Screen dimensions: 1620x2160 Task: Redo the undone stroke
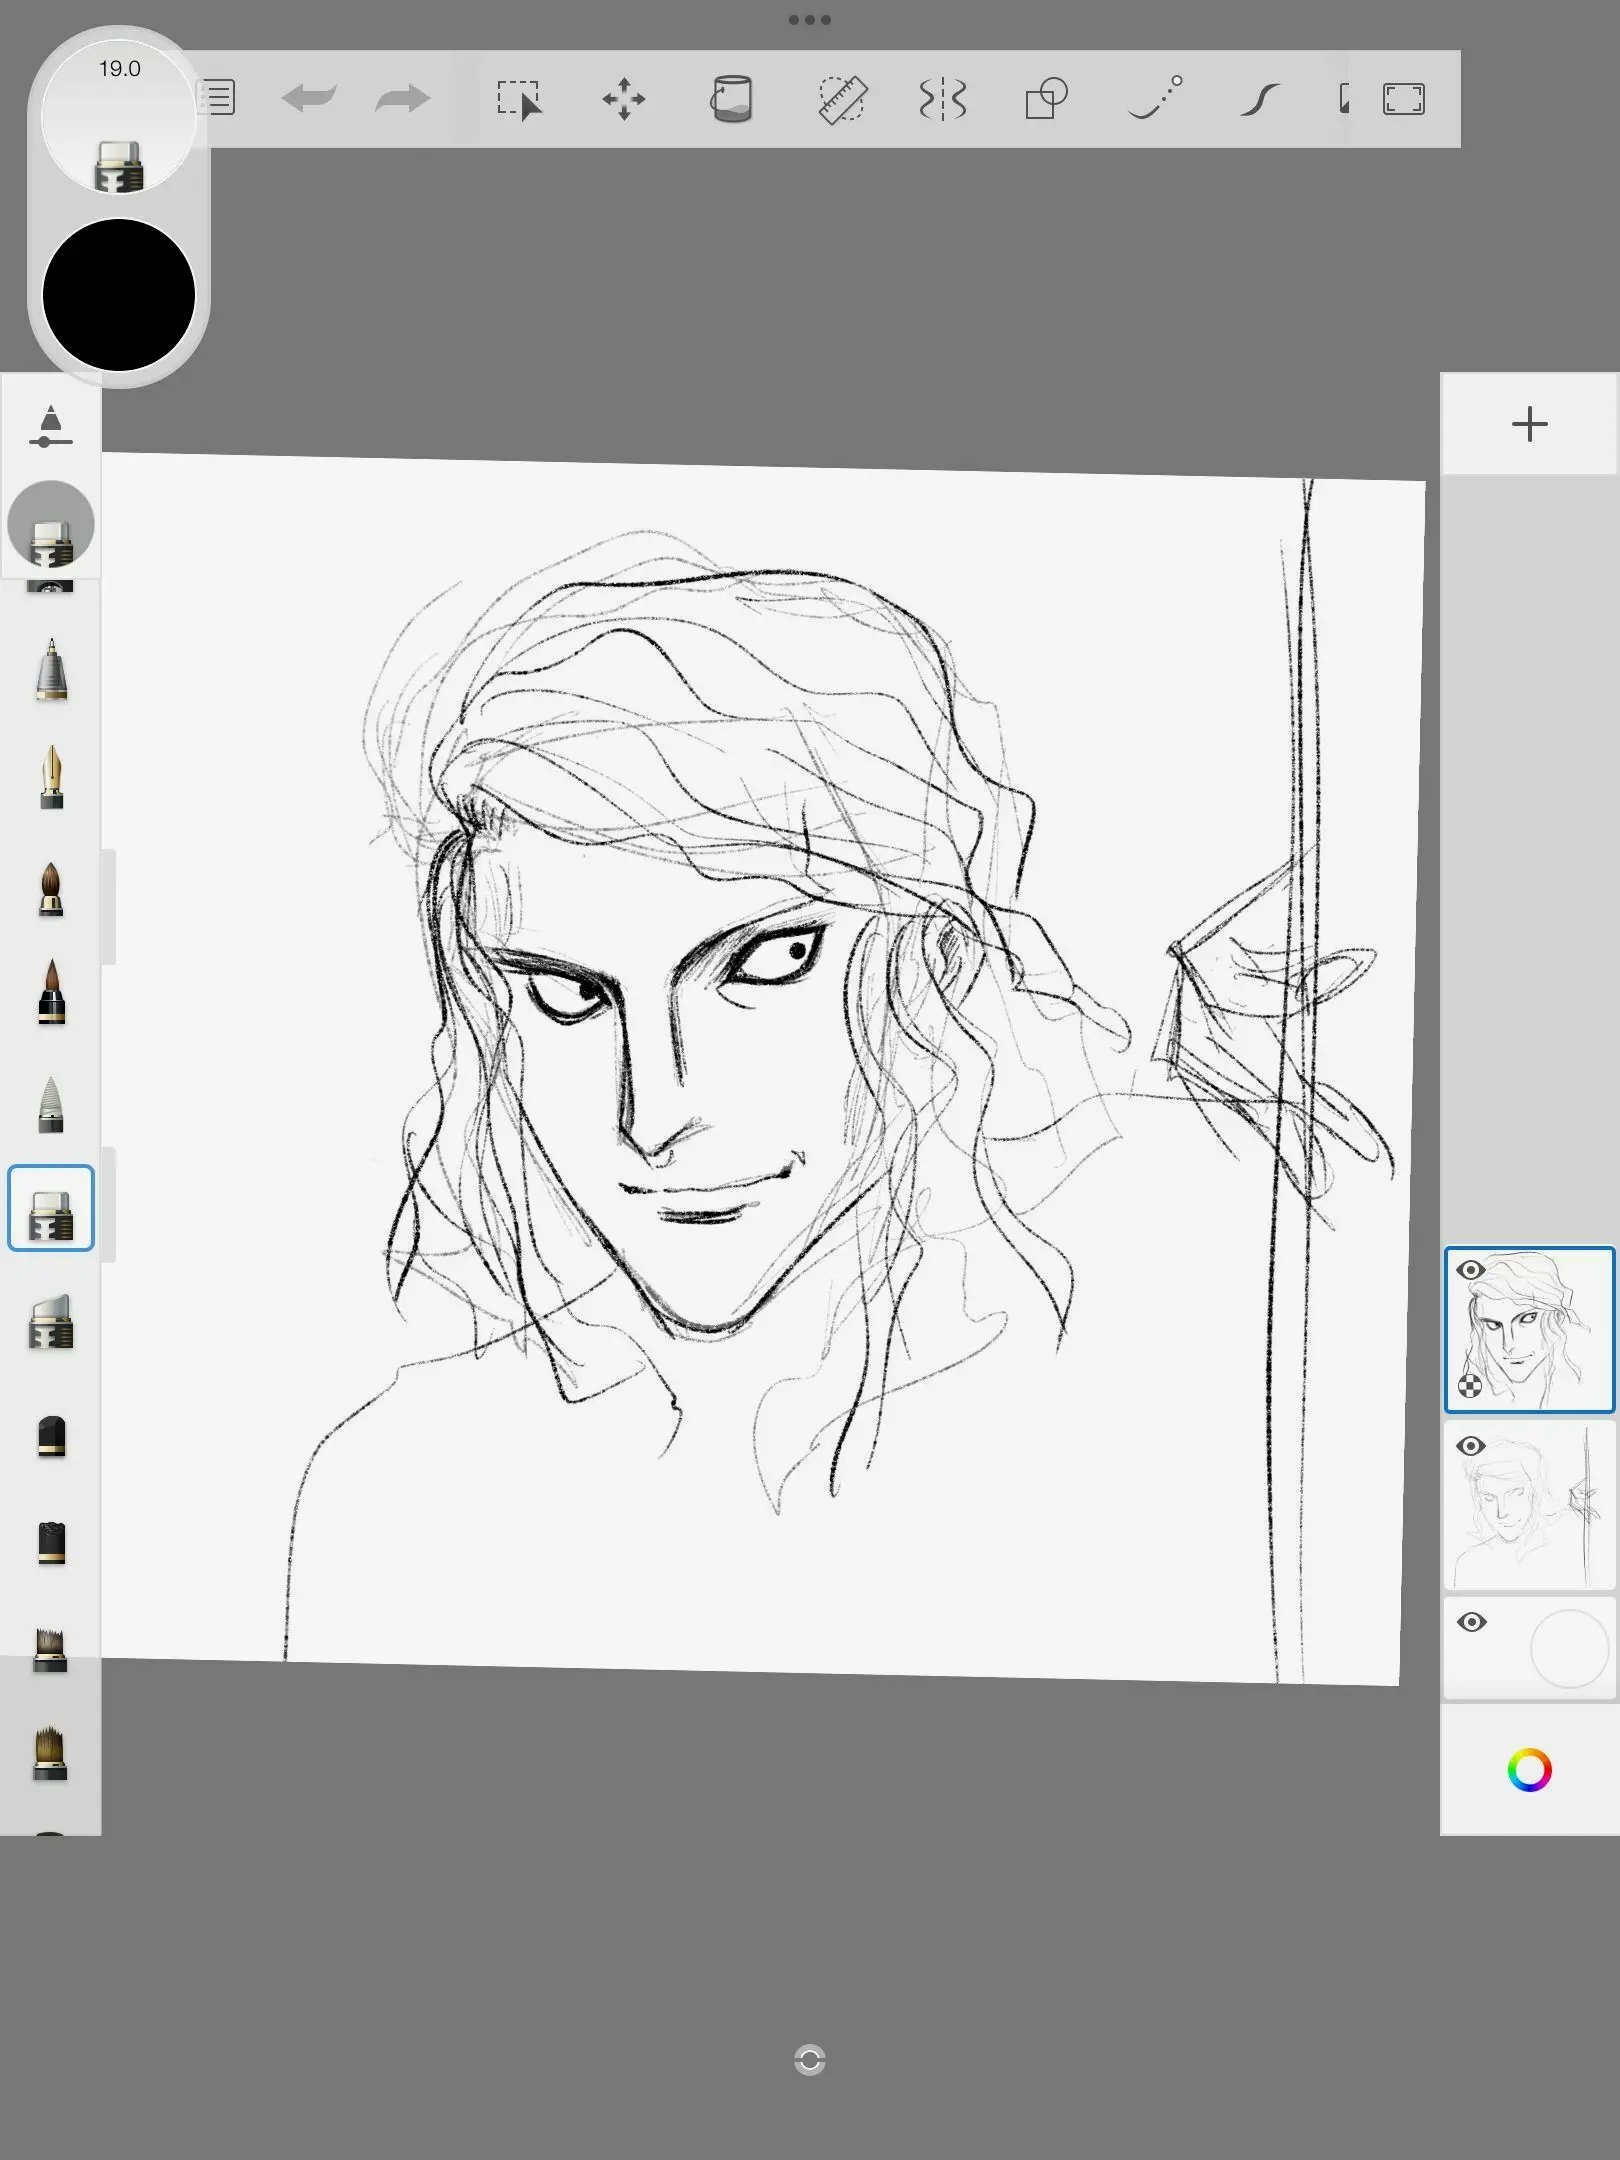402,98
